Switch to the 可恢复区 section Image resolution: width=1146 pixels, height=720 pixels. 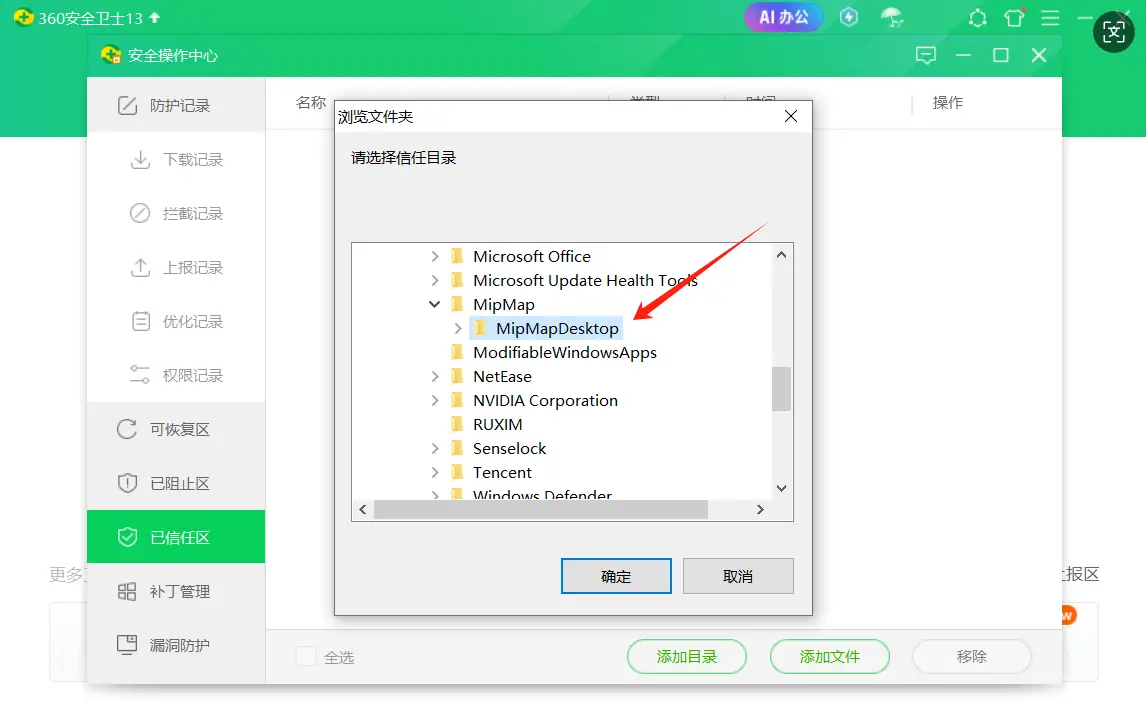point(178,430)
